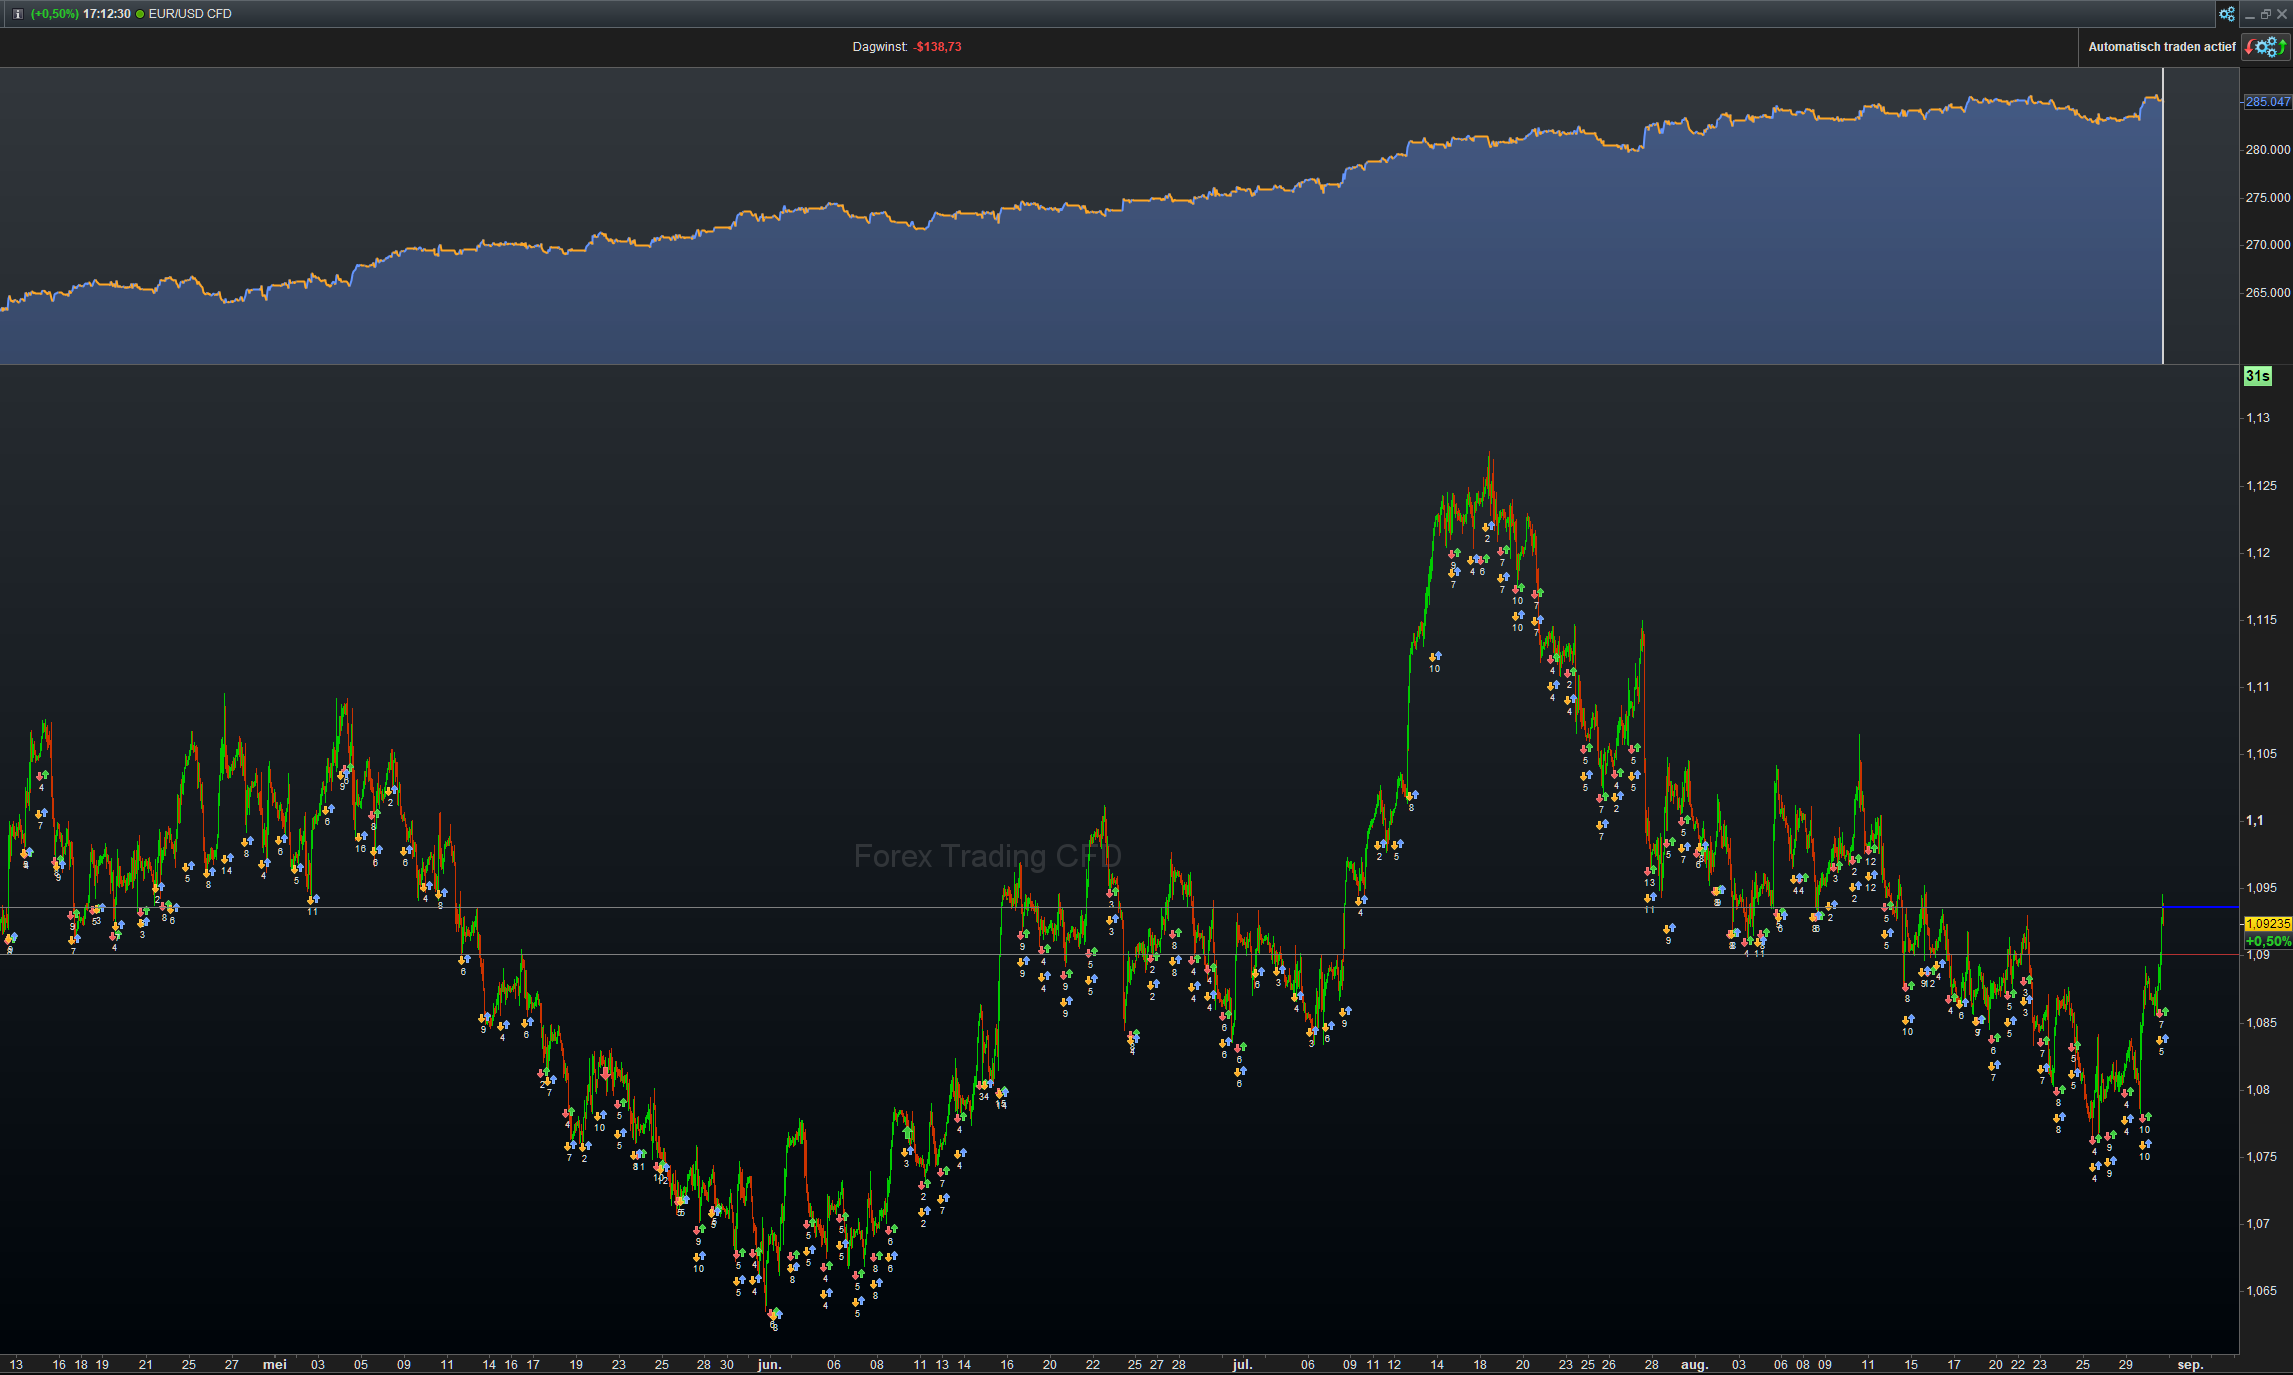2293x1375 pixels.
Task: Click the 1,13 price level on the axis
Action: [2258, 418]
